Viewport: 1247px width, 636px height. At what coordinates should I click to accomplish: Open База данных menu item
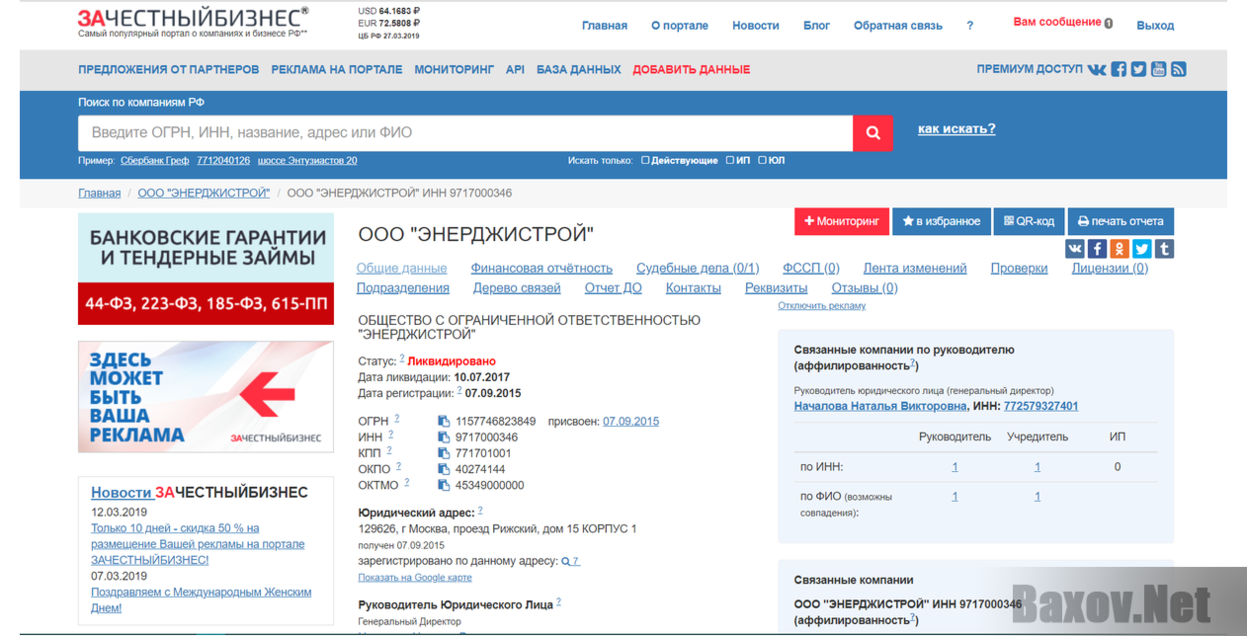point(579,70)
